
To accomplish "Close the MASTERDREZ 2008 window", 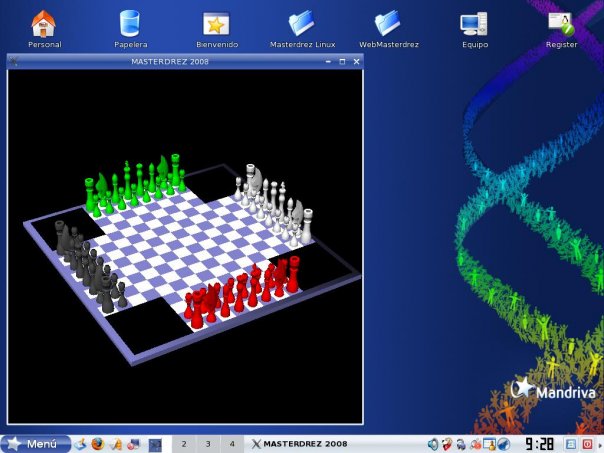I will 356,62.
